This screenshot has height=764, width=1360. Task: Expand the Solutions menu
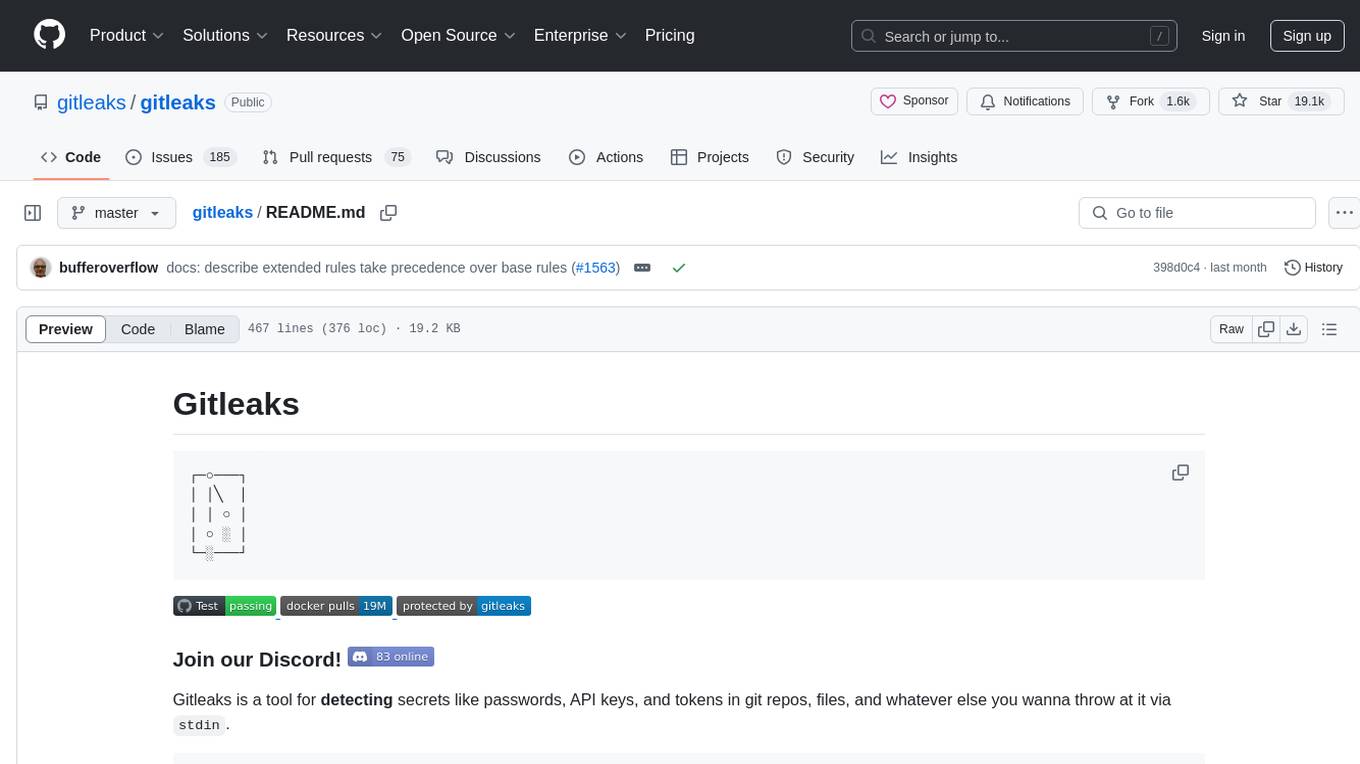225,35
